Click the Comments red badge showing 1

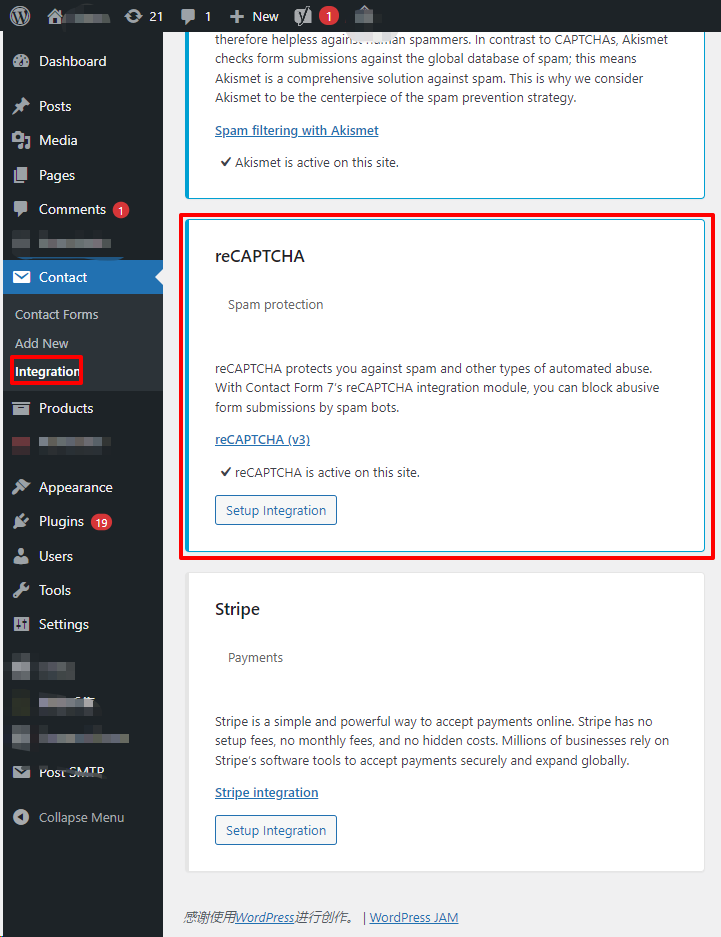(121, 210)
